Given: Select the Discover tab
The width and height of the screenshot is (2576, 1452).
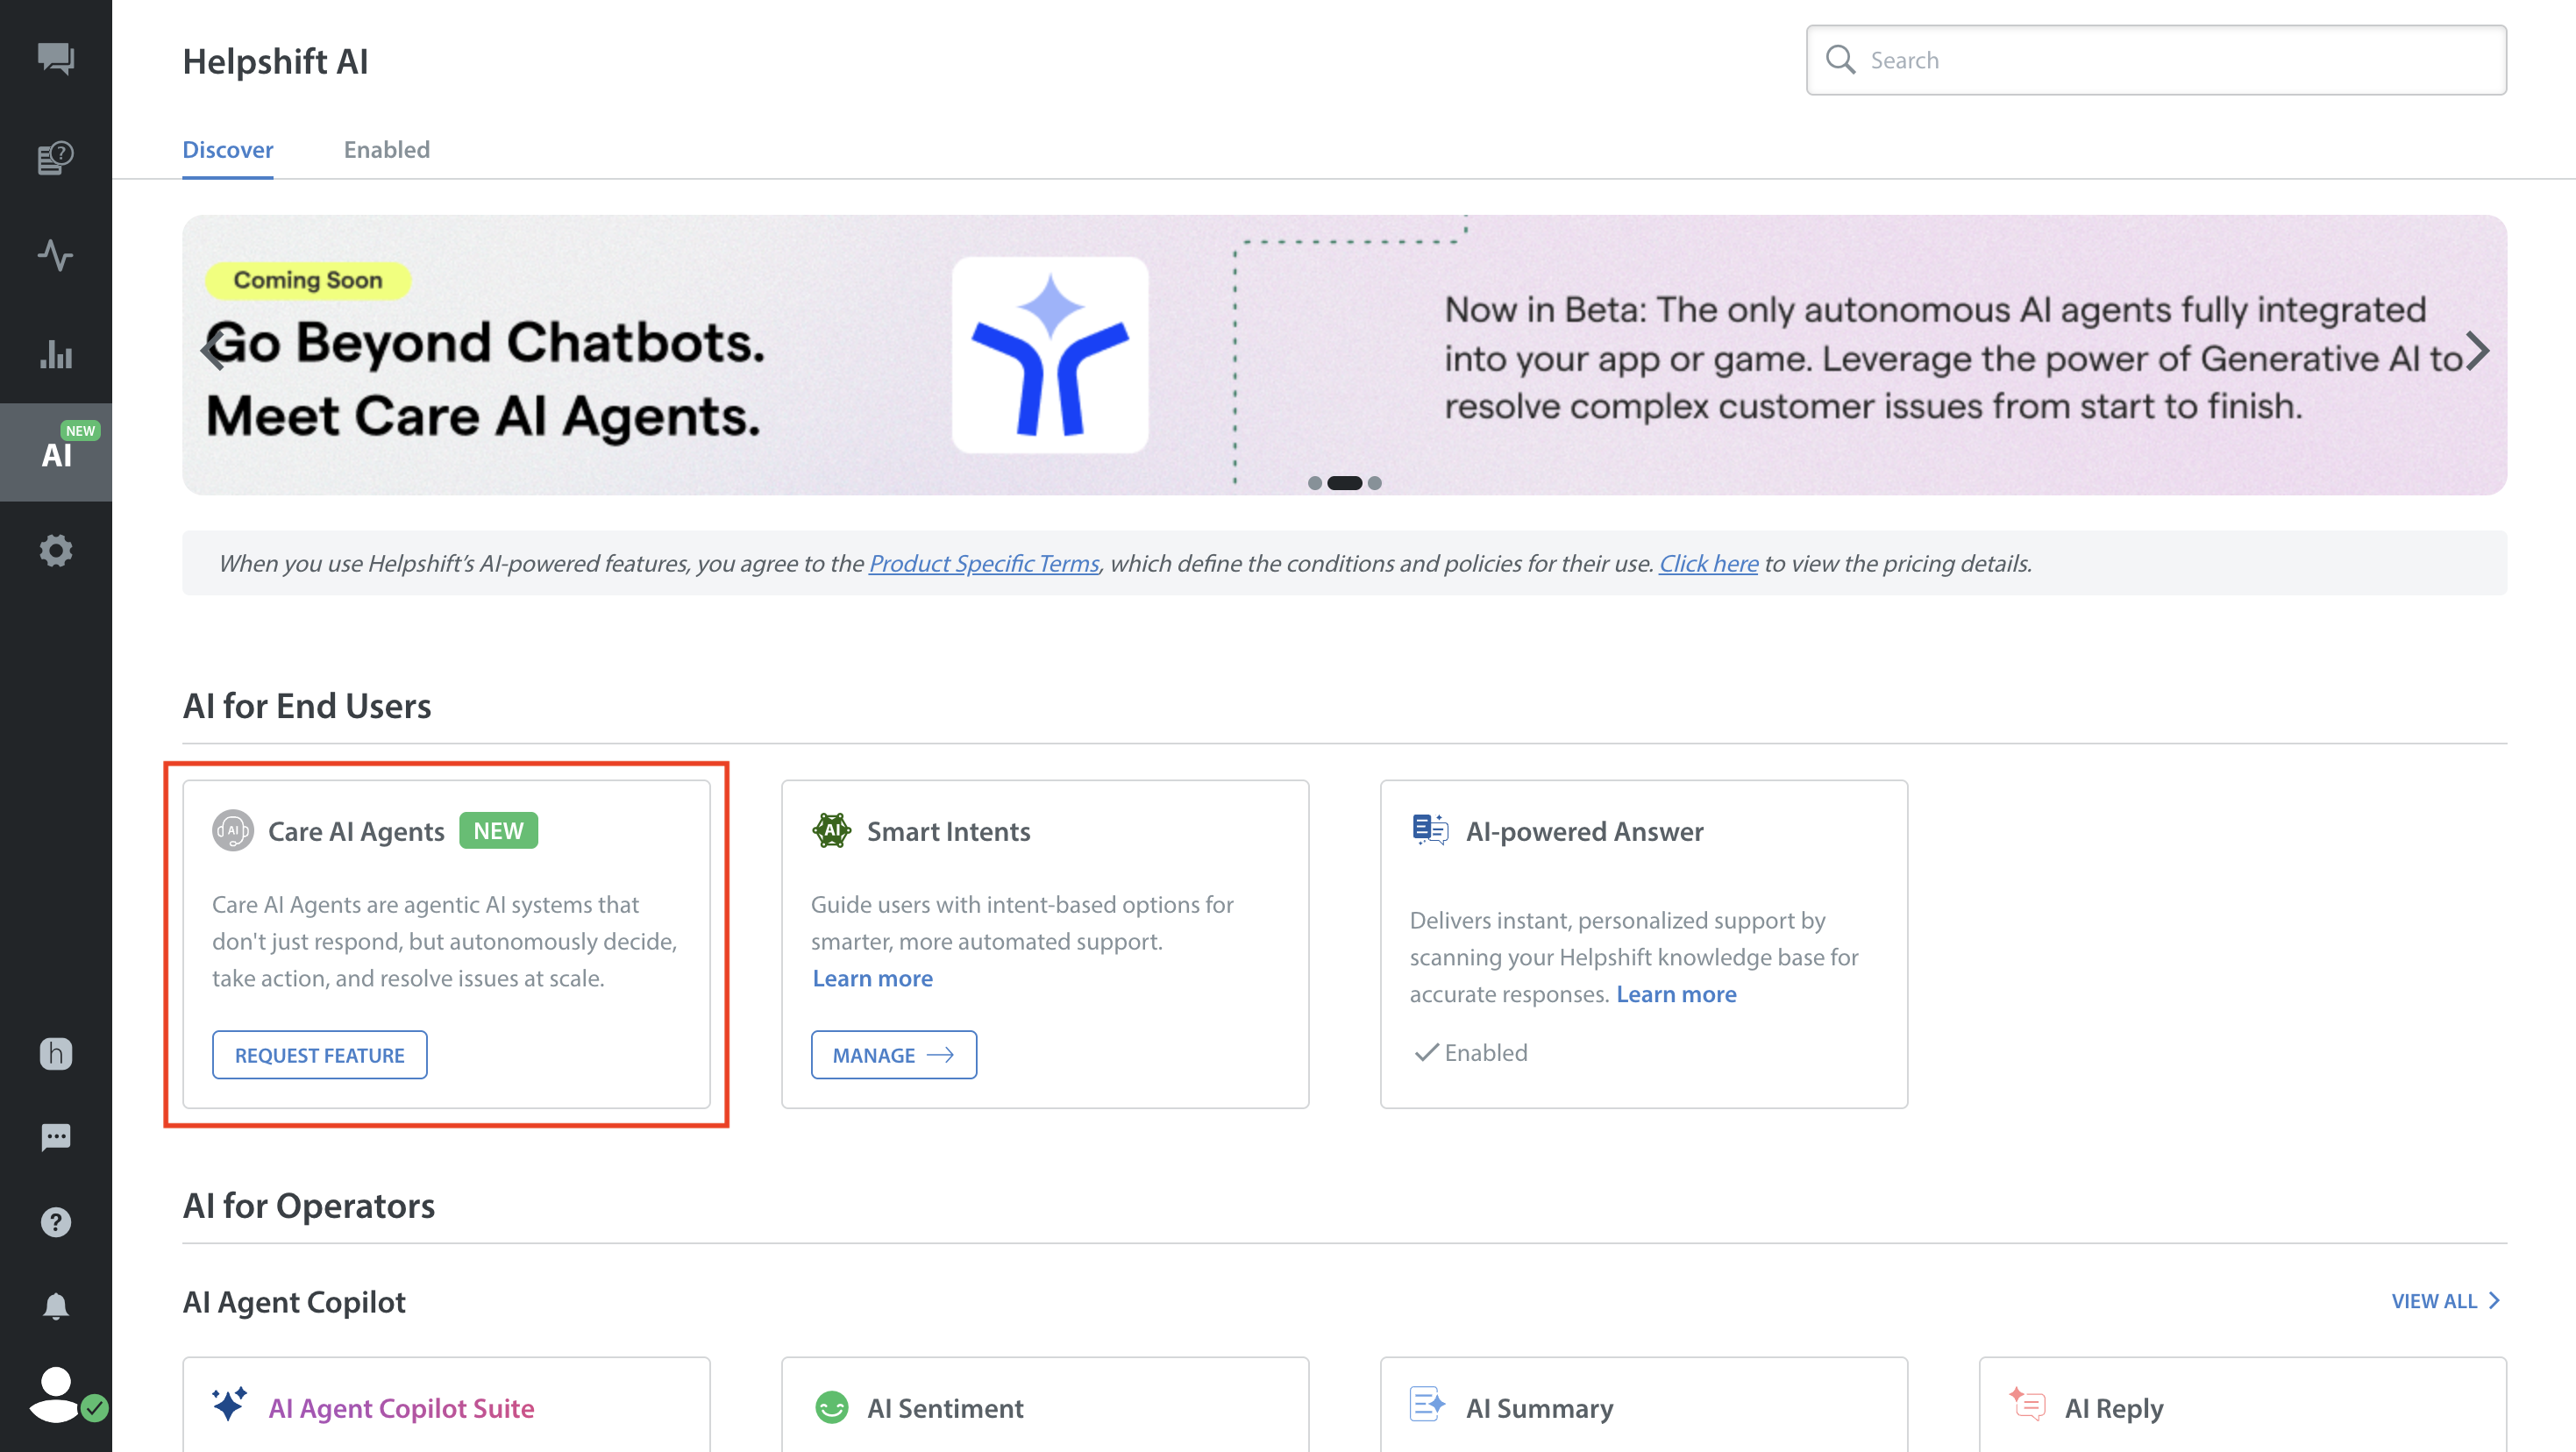Looking at the screenshot, I should [227, 150].
